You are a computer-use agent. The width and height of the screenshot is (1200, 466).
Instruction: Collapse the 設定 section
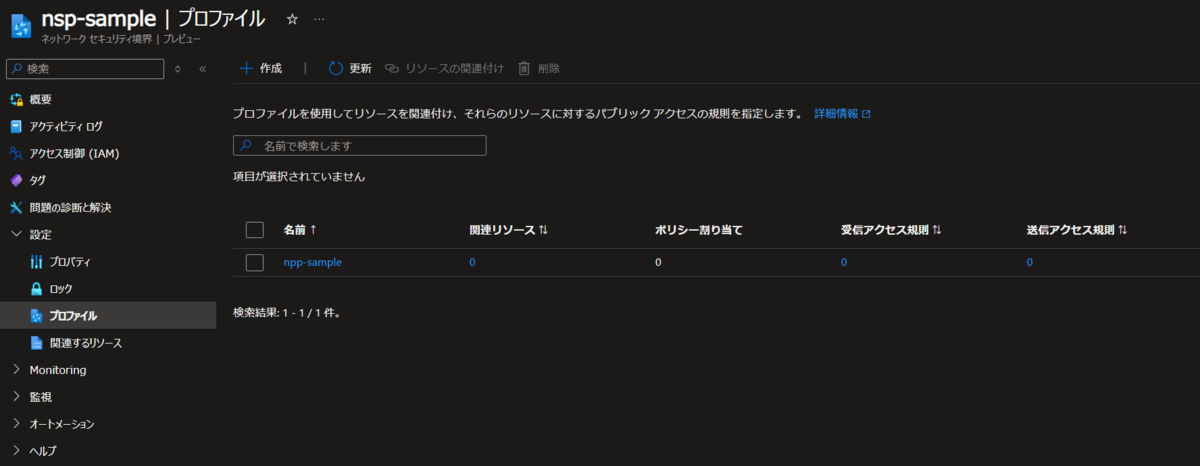click(x=16, y=234)
